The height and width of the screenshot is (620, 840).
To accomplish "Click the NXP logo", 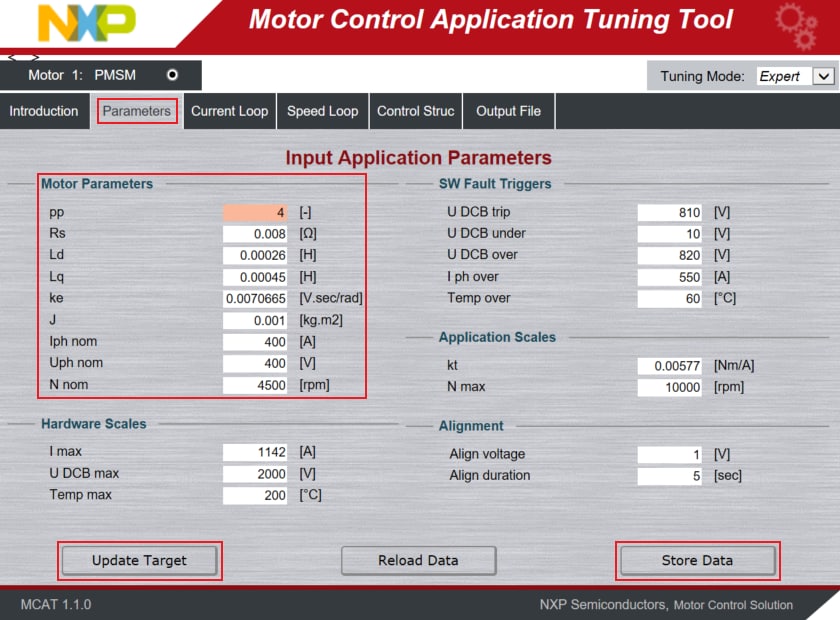I will (85, 23).
